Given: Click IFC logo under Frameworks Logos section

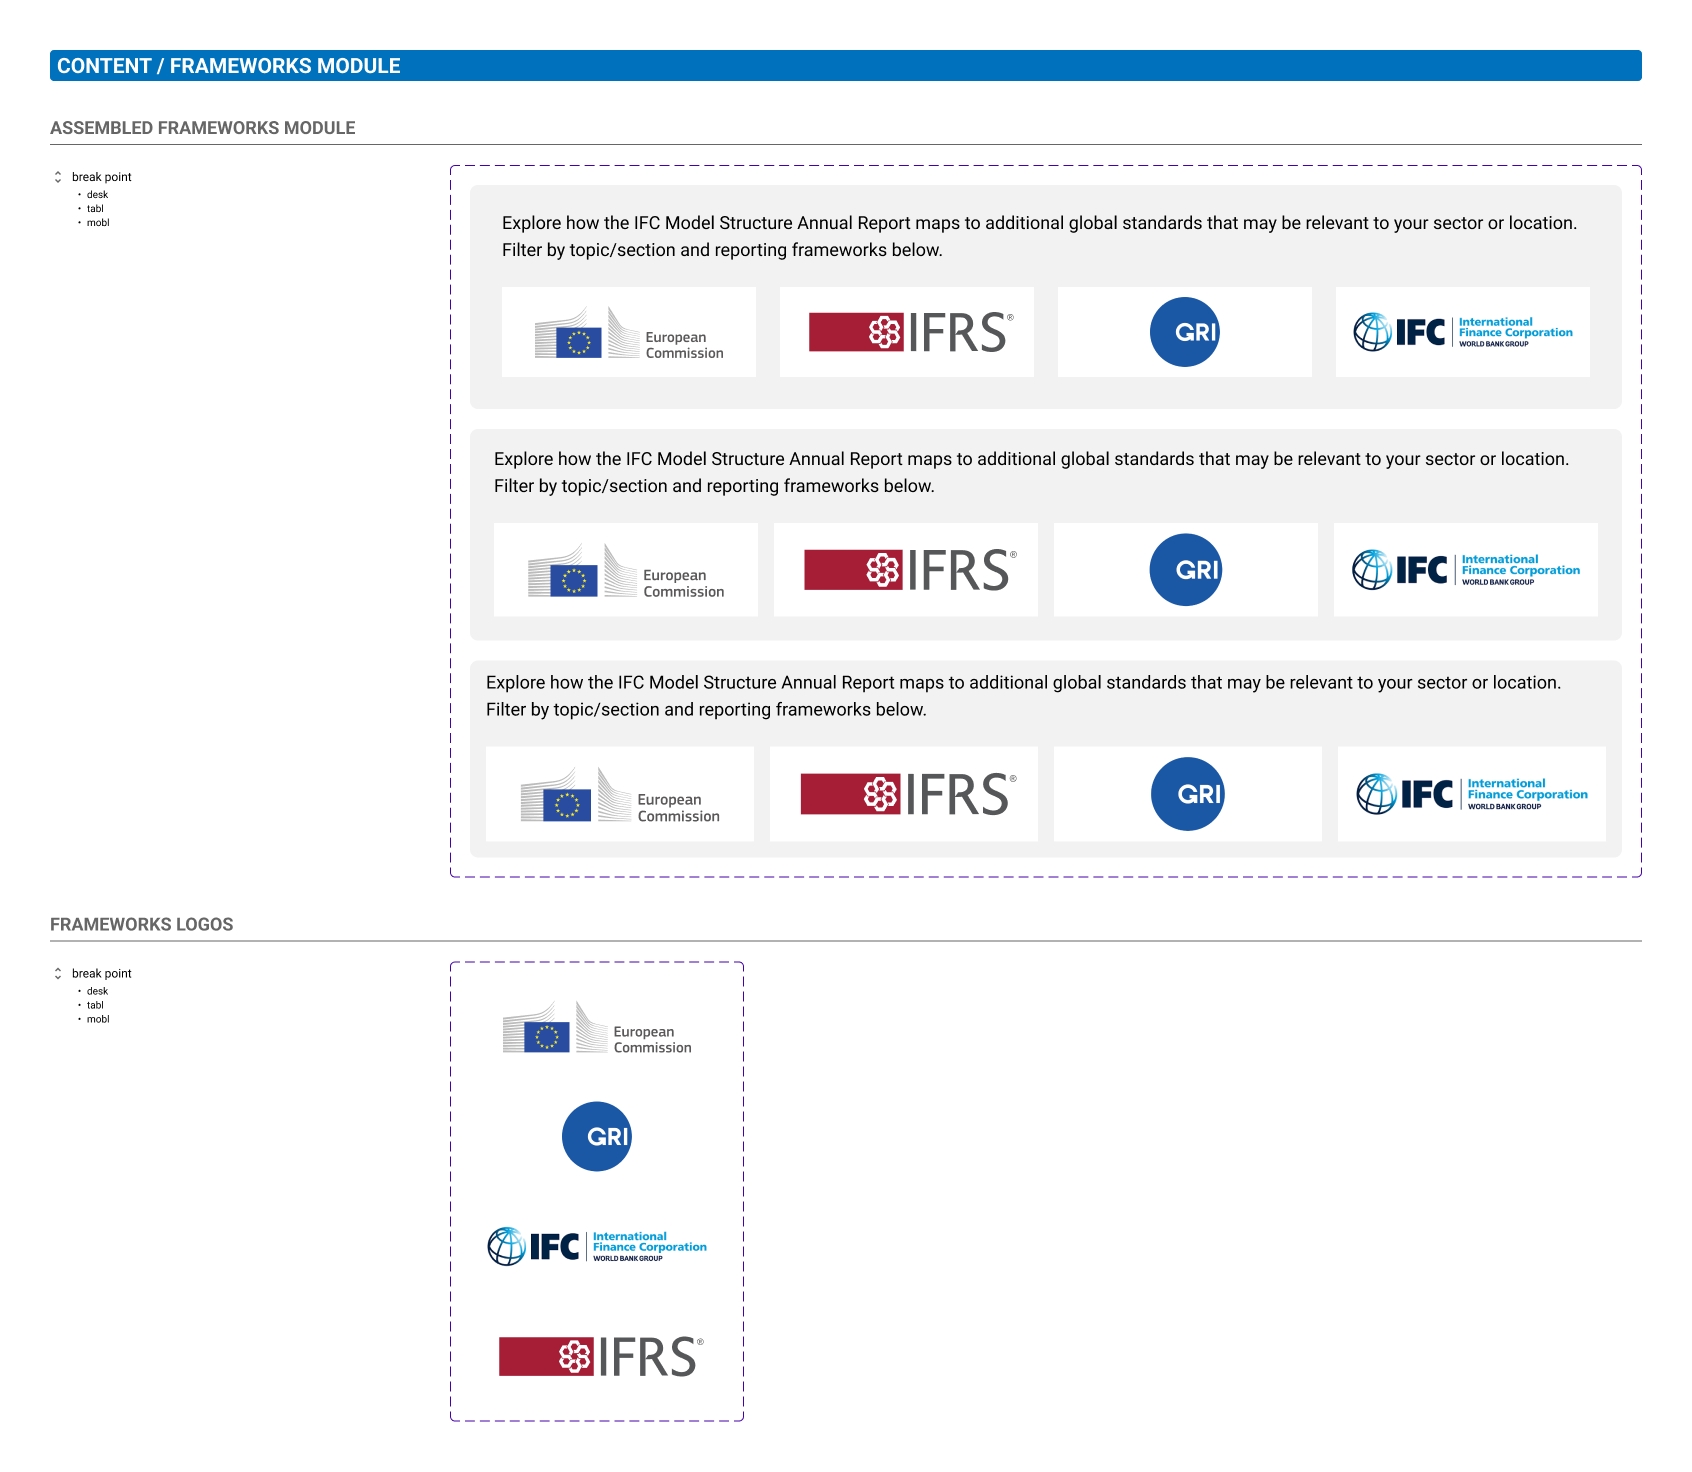Looking at the screenshot, I should (597, 1247).
